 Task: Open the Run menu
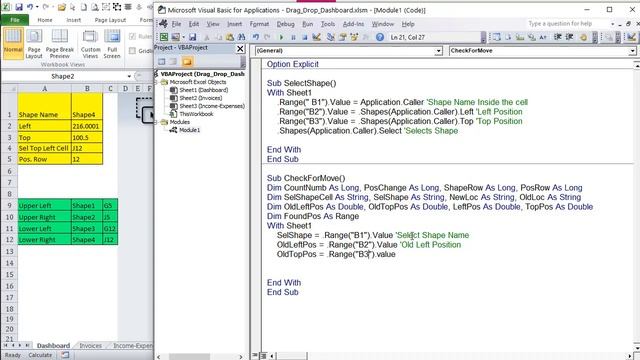[x=308, y=24]
